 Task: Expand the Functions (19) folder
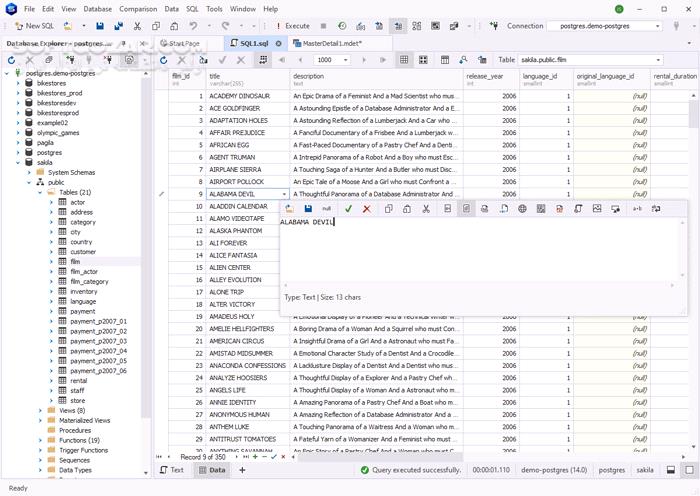tap(40, 440)
